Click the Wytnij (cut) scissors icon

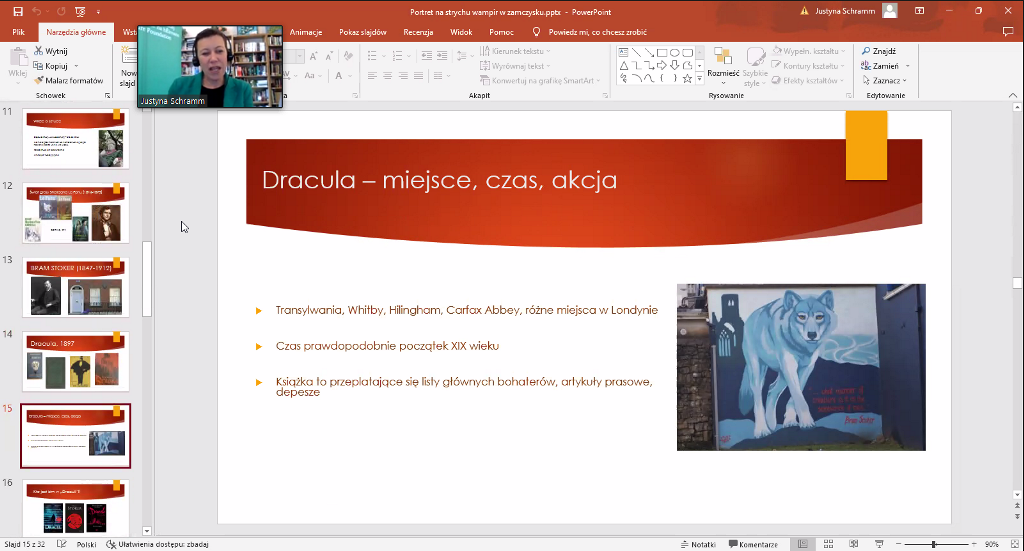pos(39,51)
